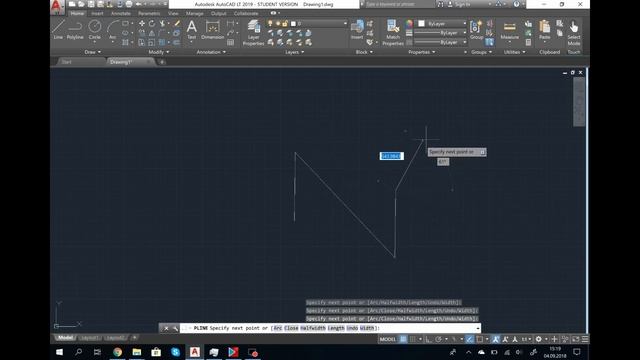Click the Trim tool in Modify panel
Viewport: 640px width, 360px height.
[x=162, y=24]
